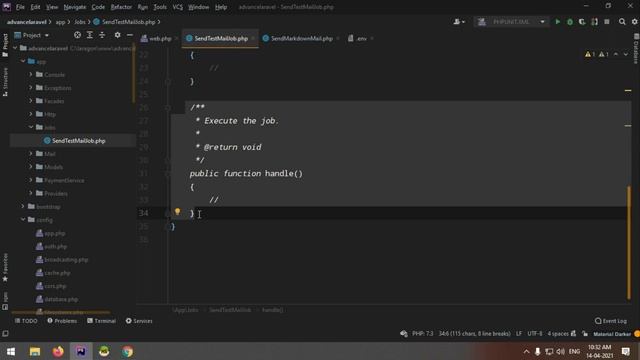Open Search Everywhere magnifier icon
Viewport: 640px width, 360px height.
pos(622,22)
